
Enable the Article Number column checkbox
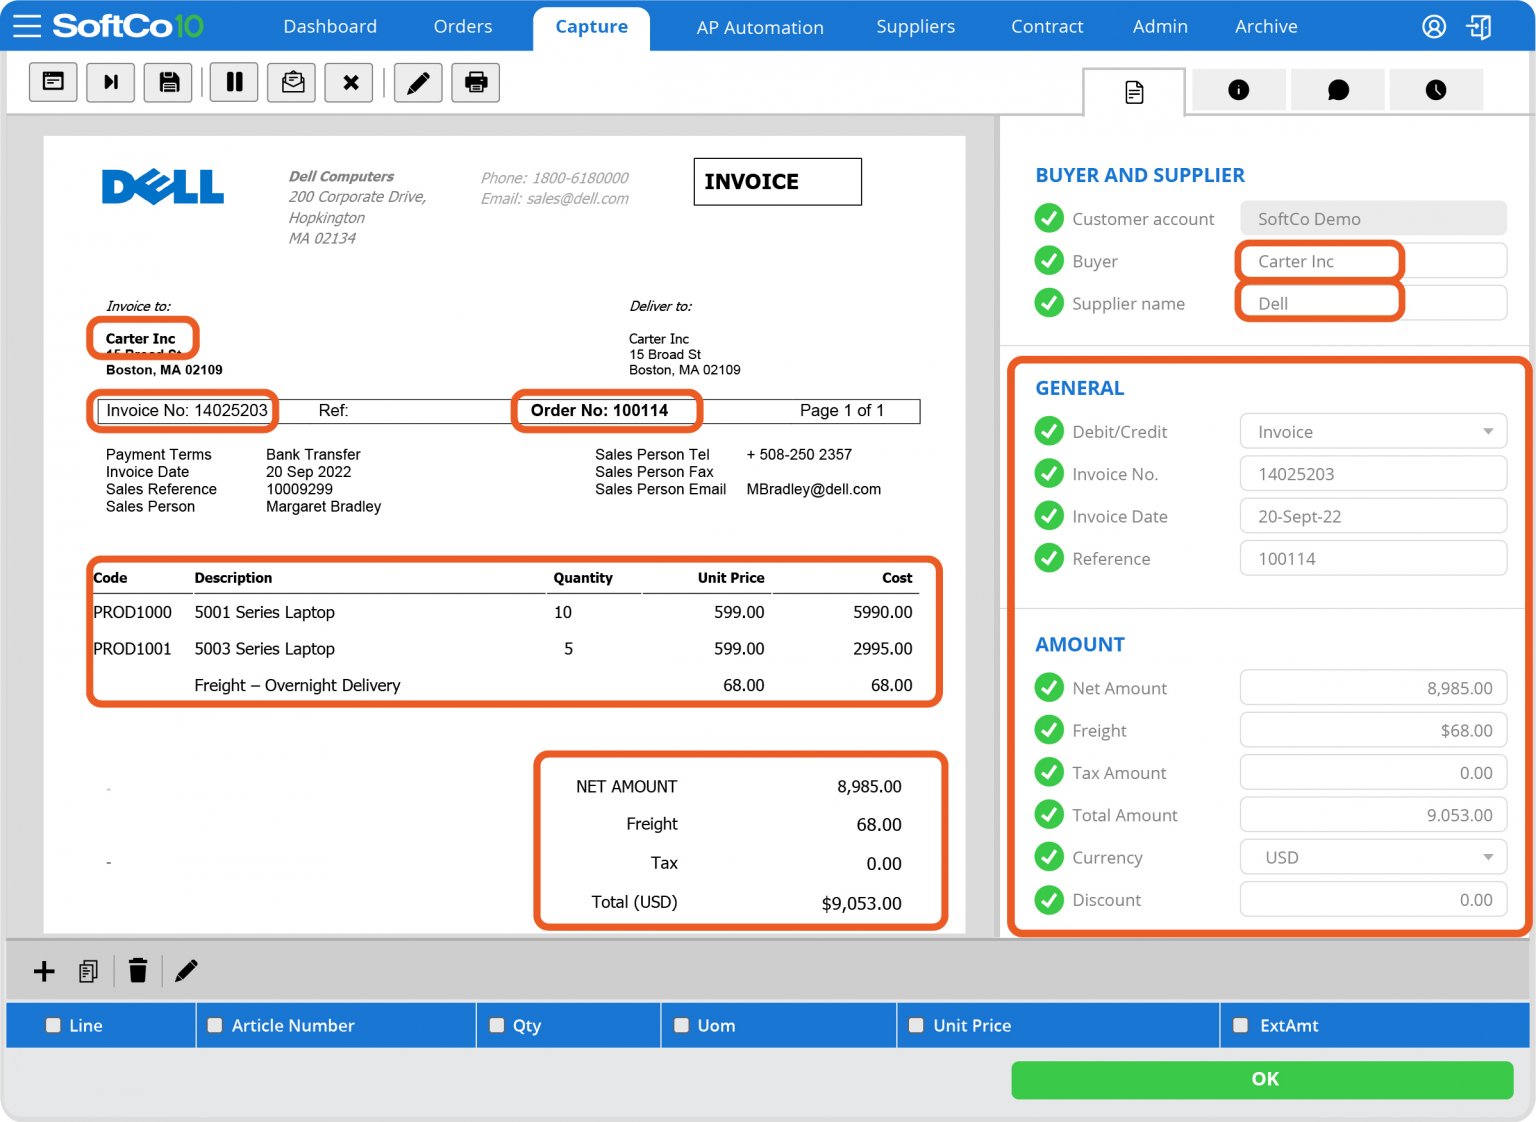(x=214, y=1025)
